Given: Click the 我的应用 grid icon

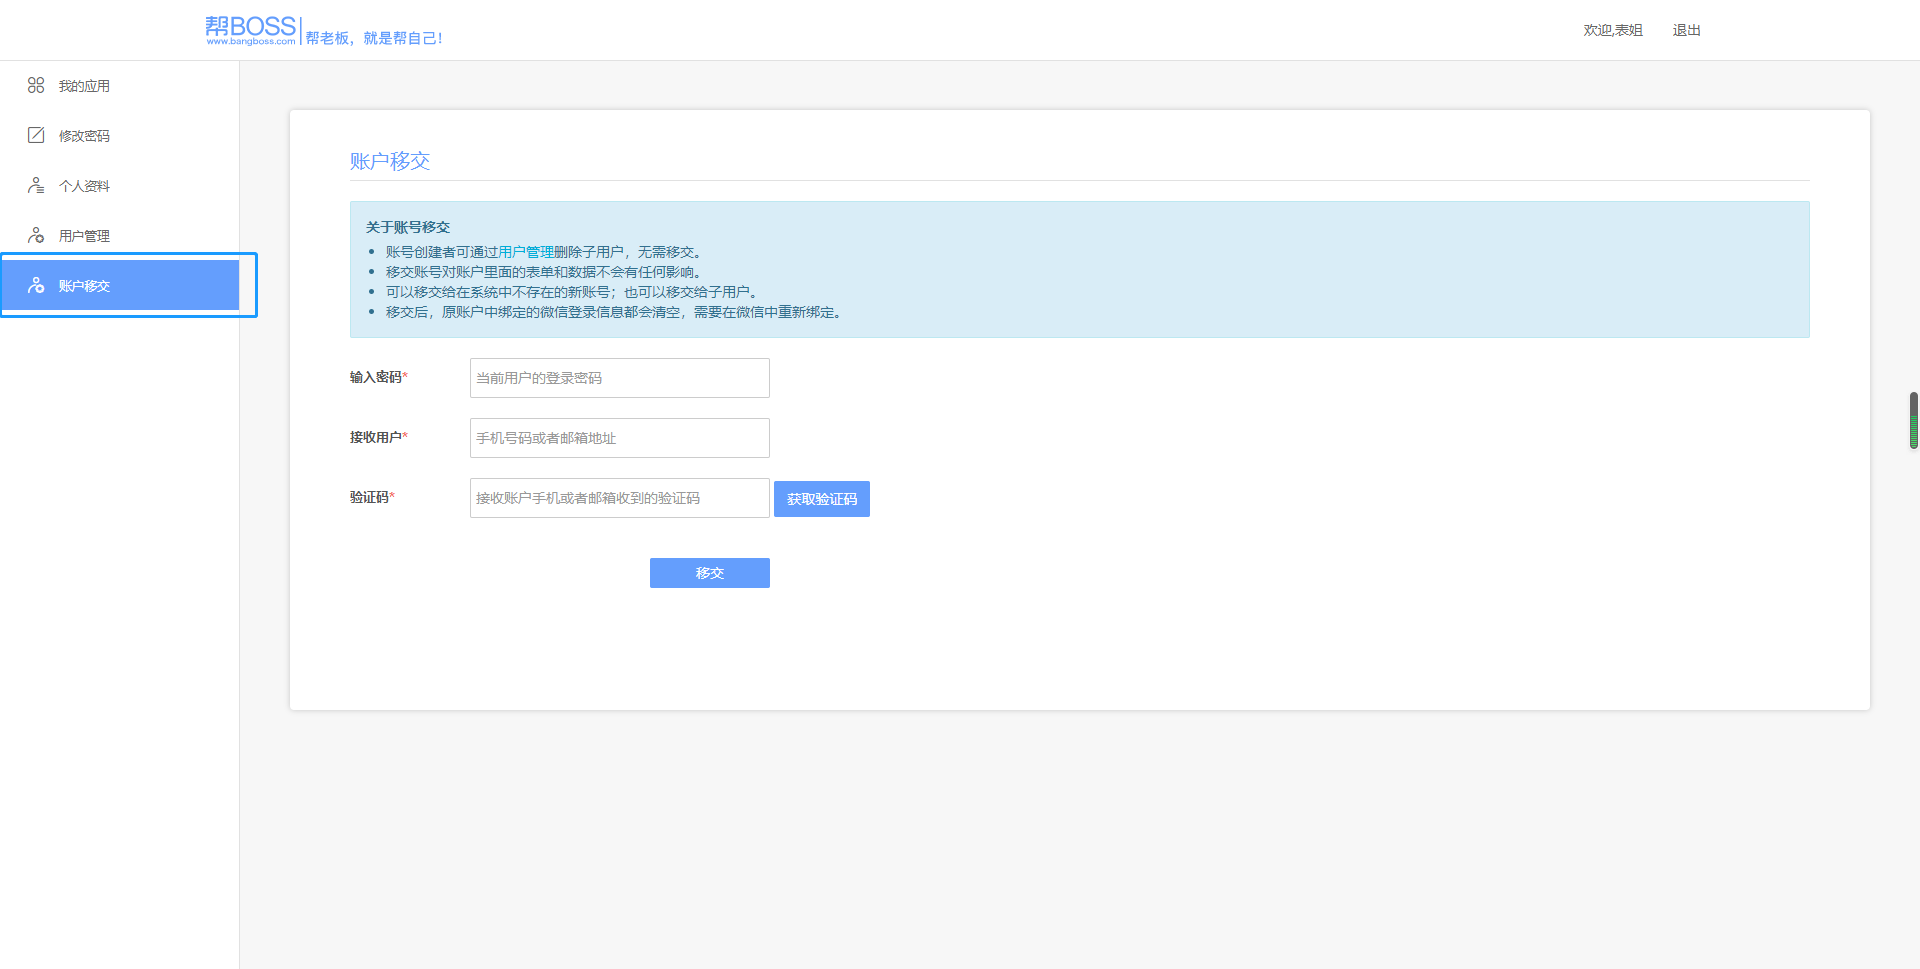Looking at the screenshot, I should click(36, 86).
